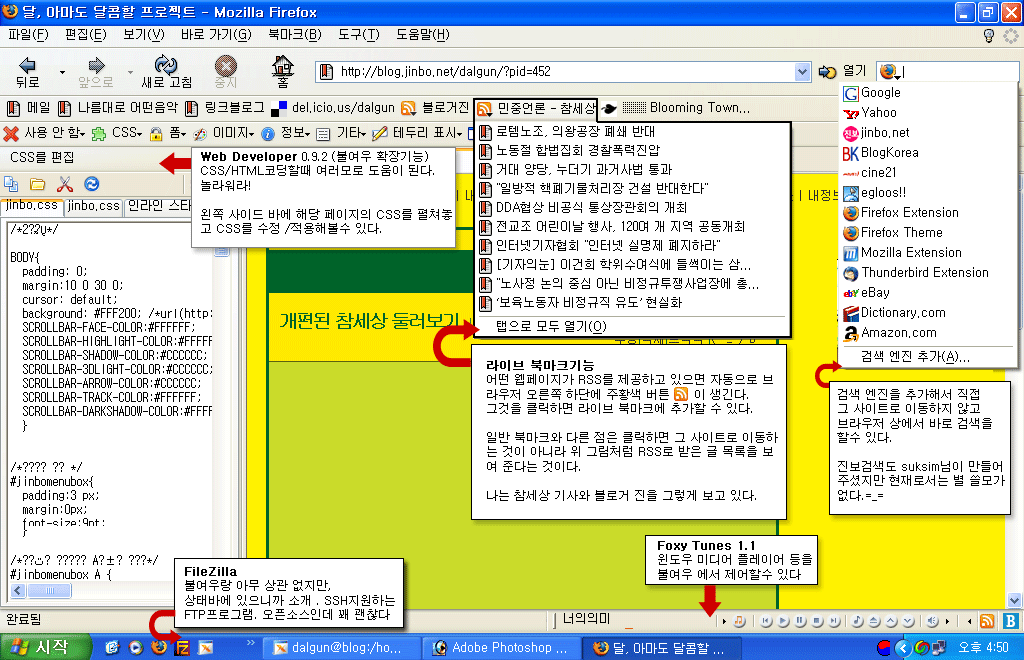The image size is (1024, 660).
Task: Open the 도구 menu
Action: pyautogui.click(x=359, y=35)
